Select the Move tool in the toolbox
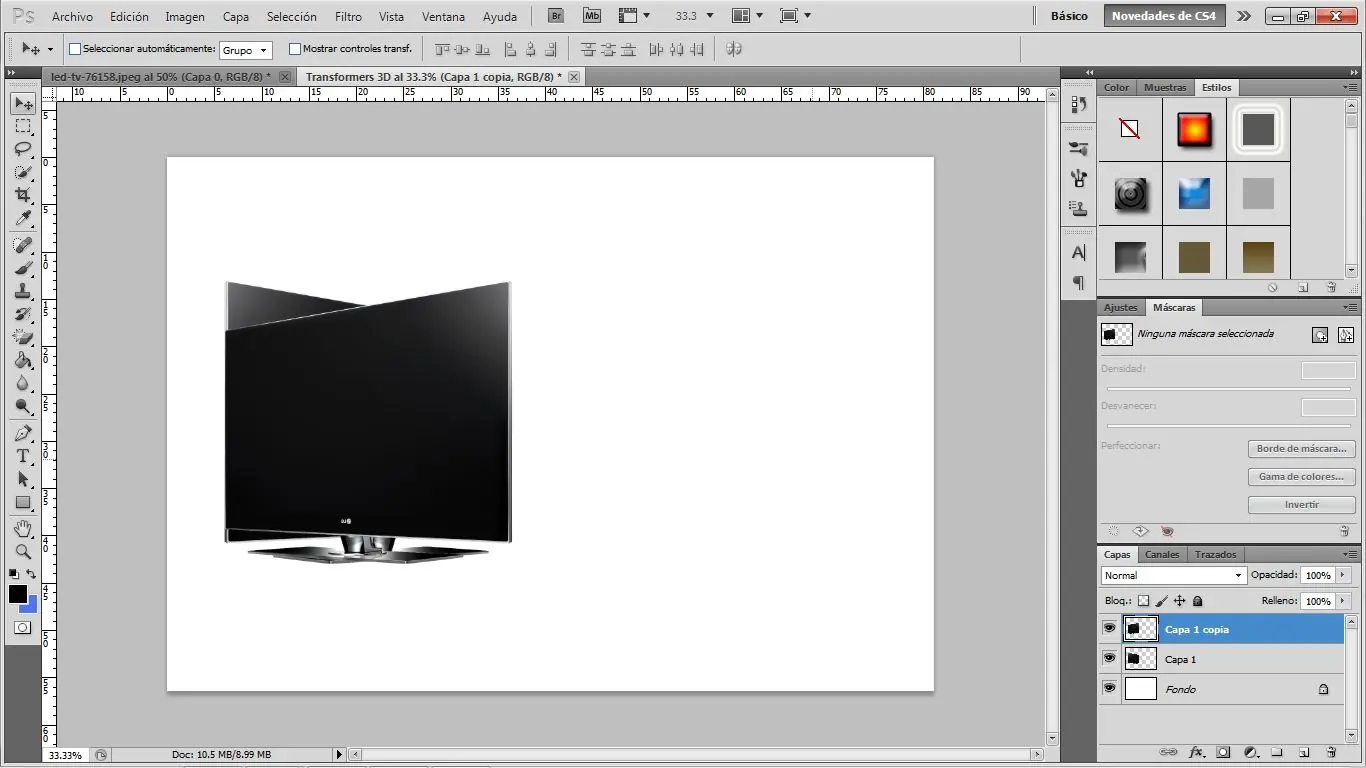 (23, 103)
